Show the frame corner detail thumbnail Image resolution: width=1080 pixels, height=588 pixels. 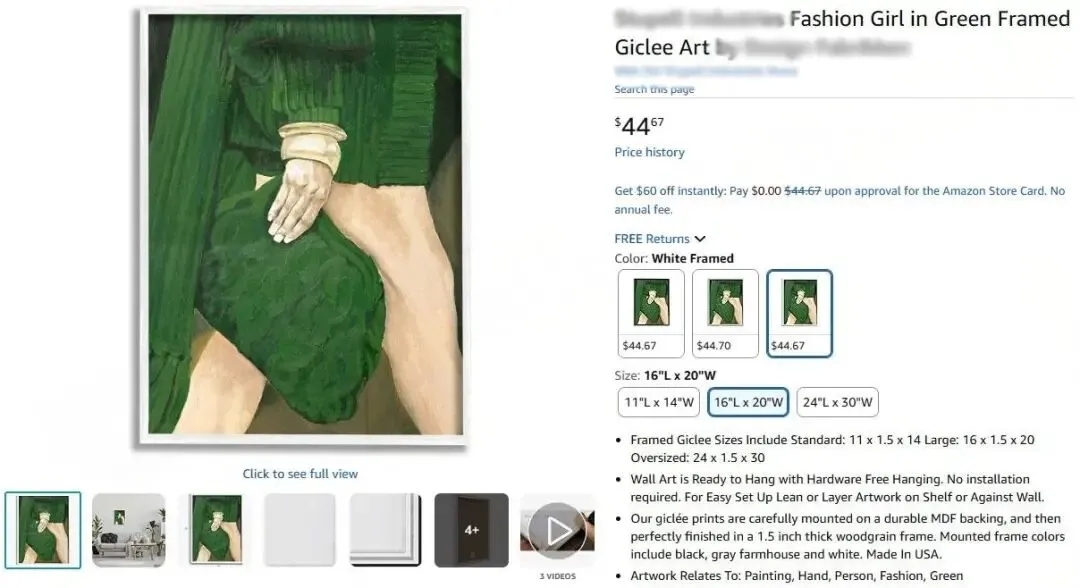click(x=386, y=530)
